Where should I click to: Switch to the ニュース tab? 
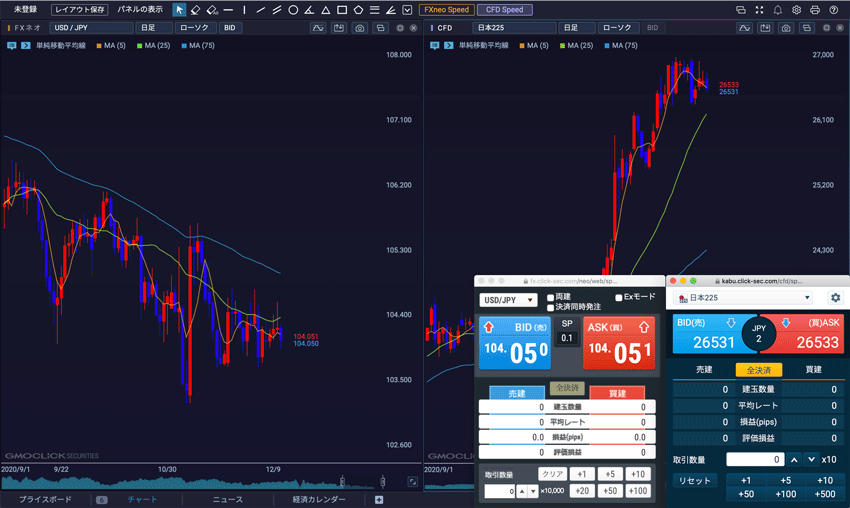coord(226,499)
